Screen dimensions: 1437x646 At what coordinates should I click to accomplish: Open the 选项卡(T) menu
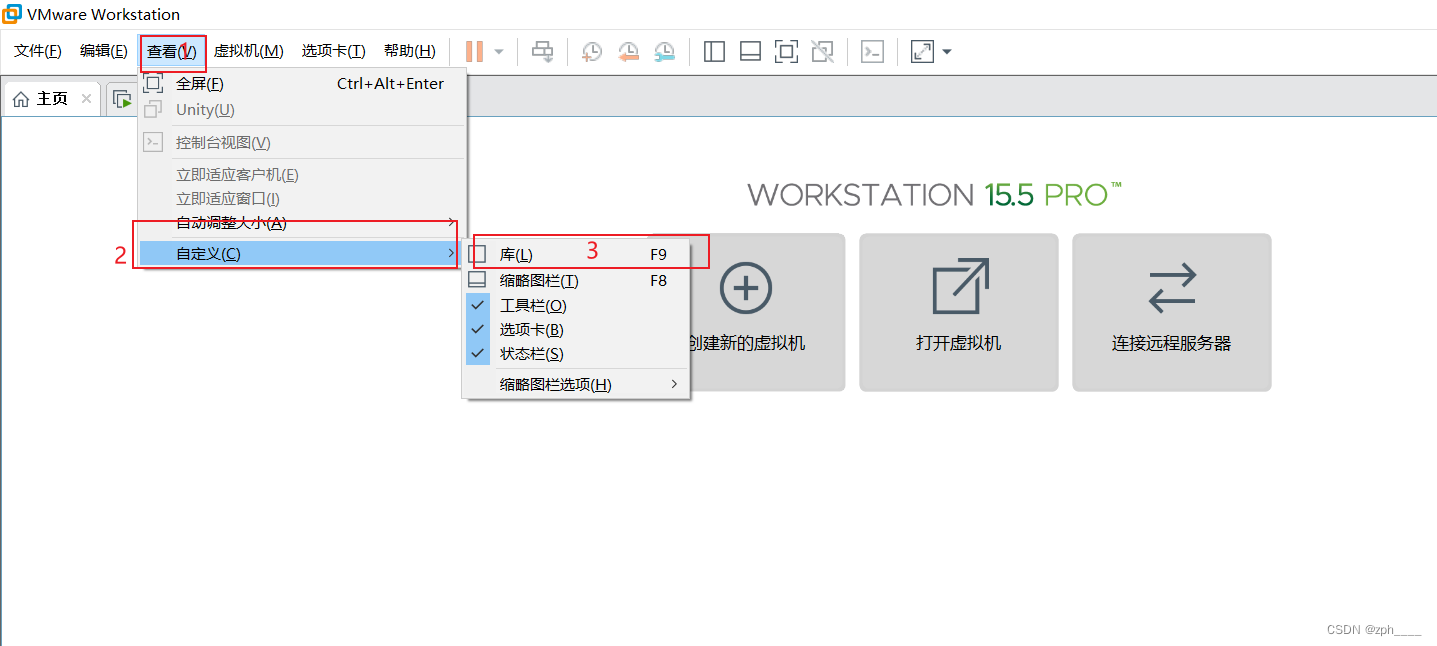334,51
